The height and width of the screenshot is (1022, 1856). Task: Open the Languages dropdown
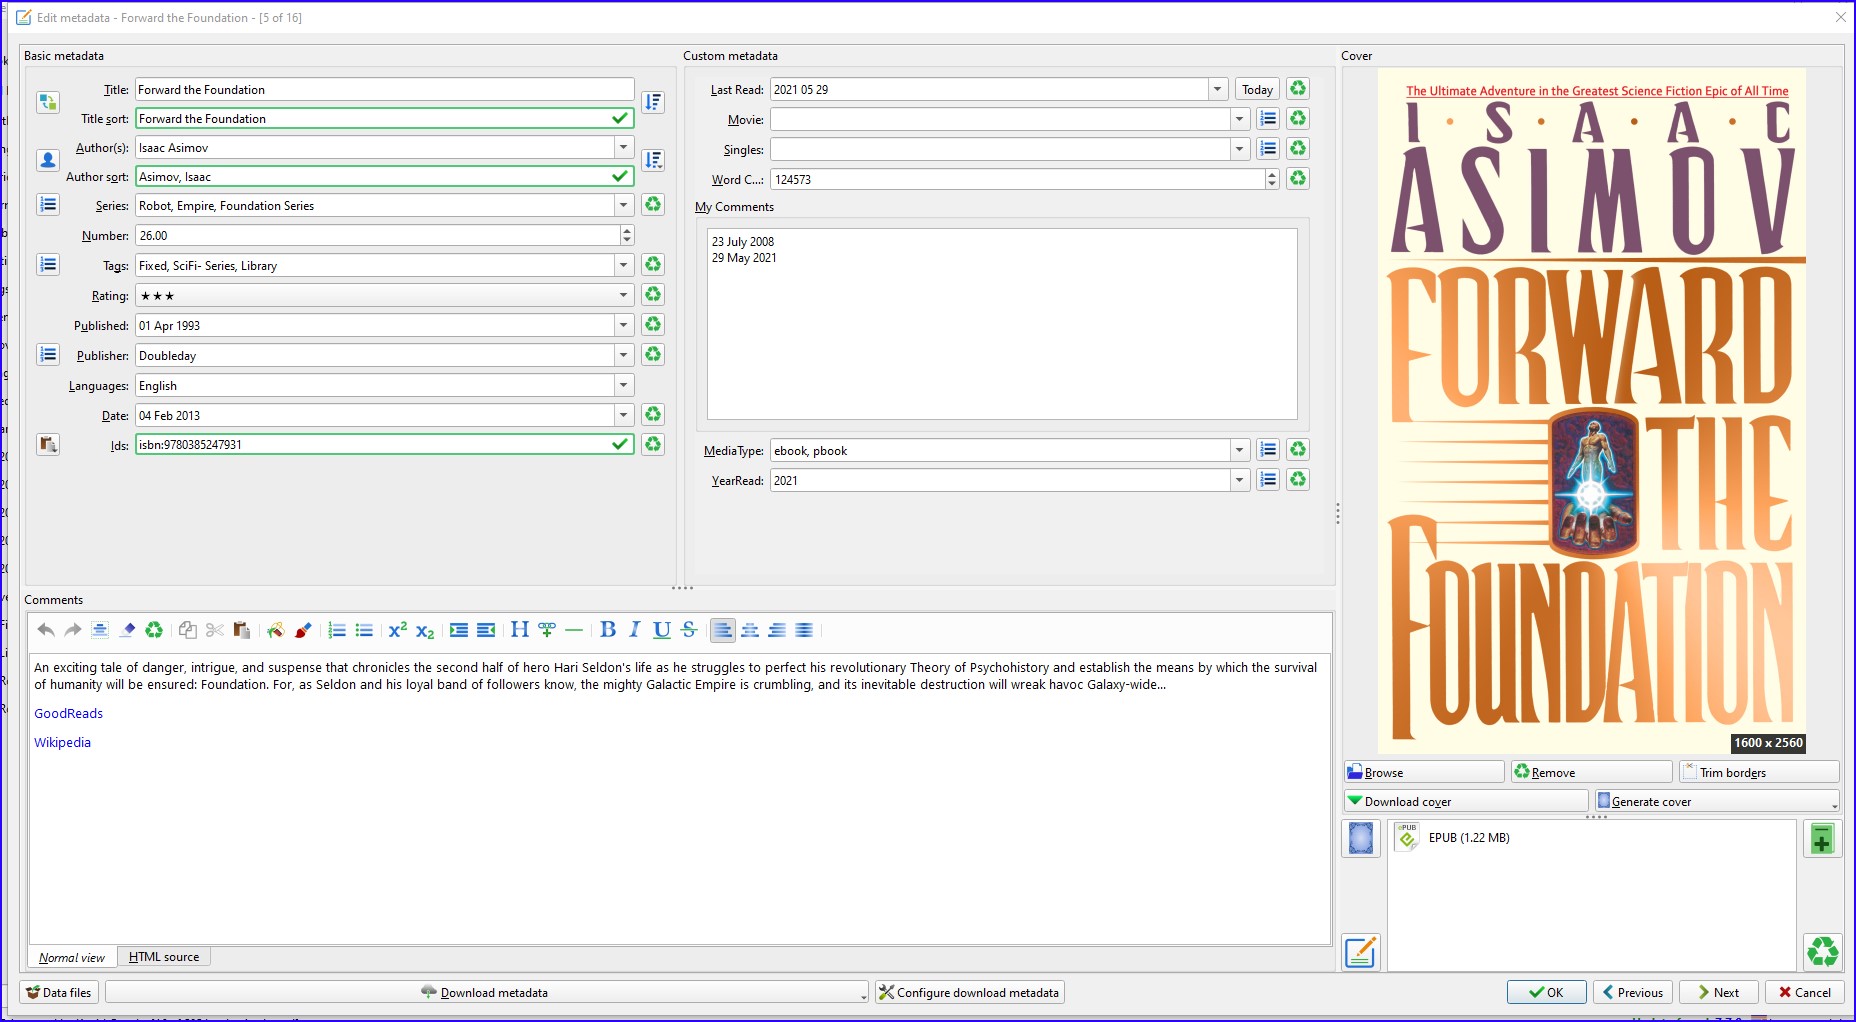point(624,385)
